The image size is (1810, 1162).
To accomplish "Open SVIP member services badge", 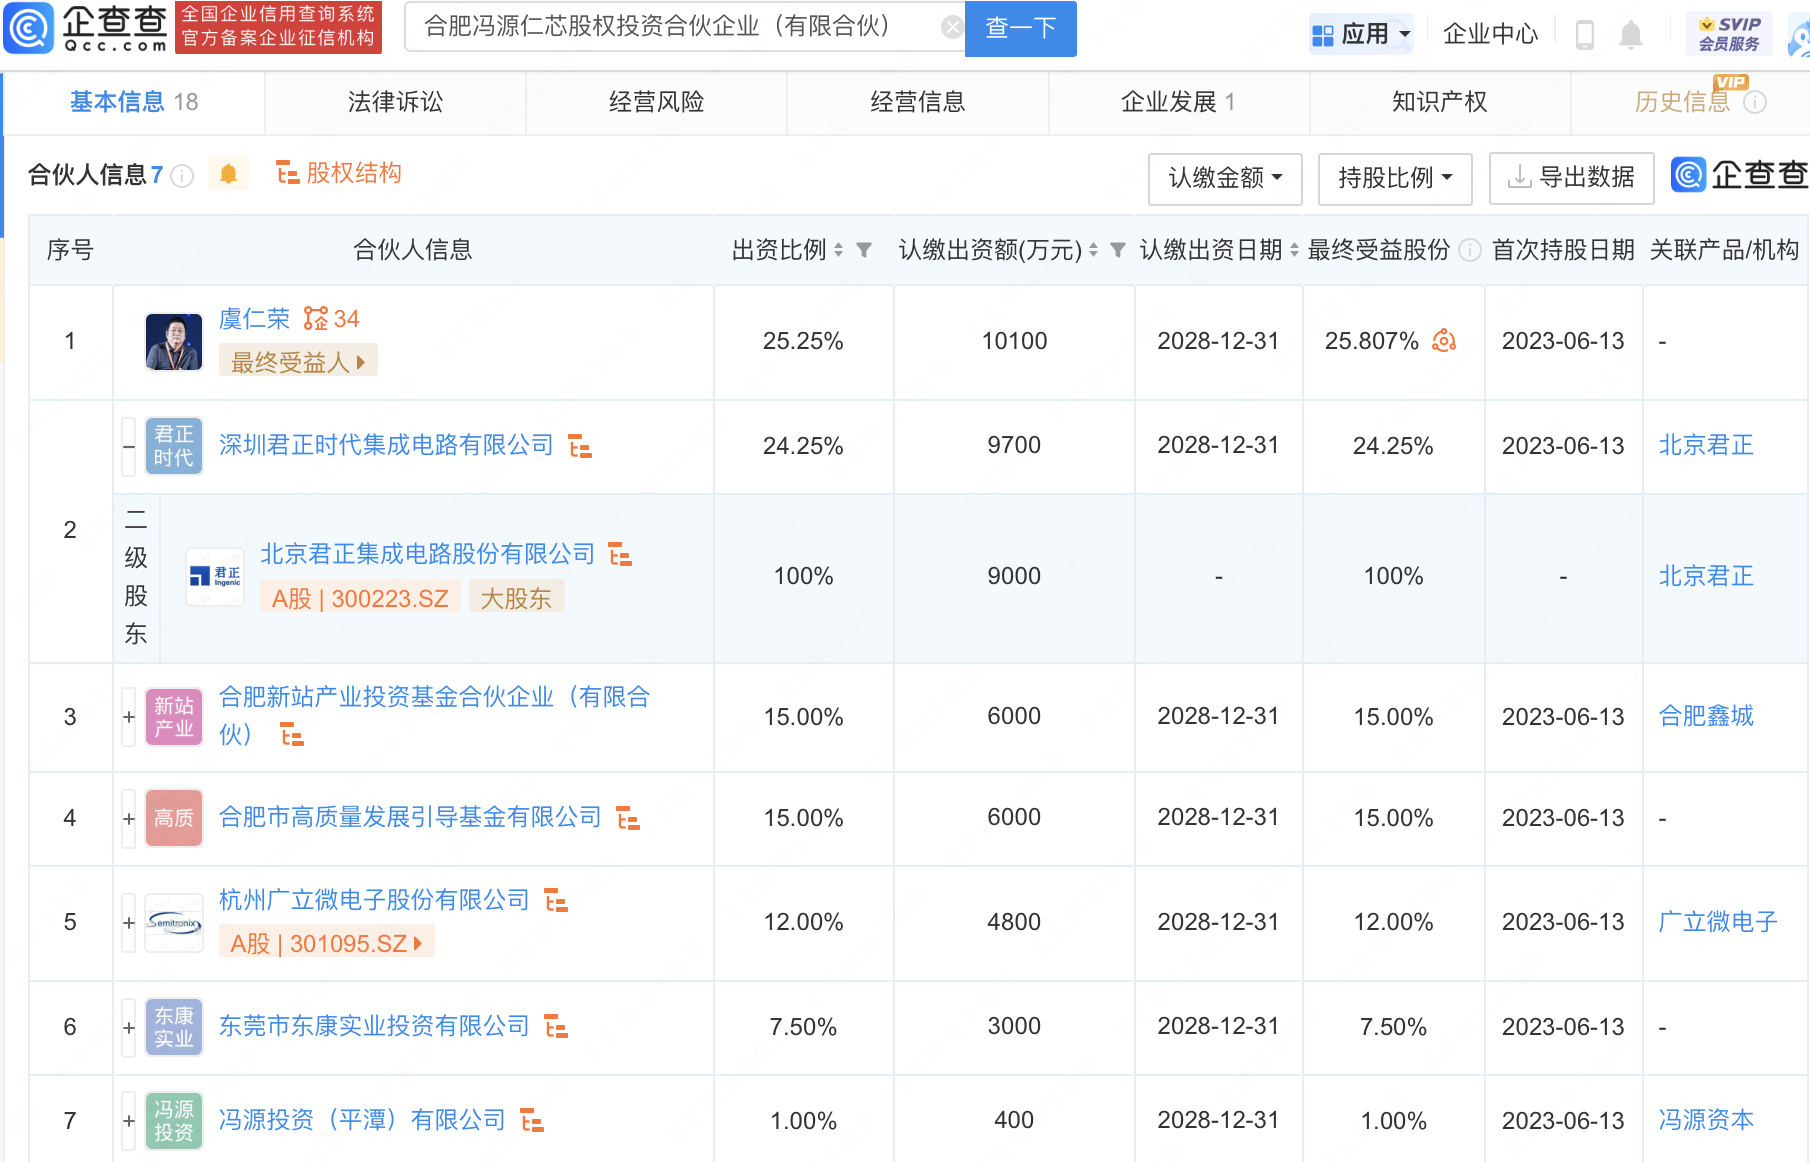I will click(1730, 34).
